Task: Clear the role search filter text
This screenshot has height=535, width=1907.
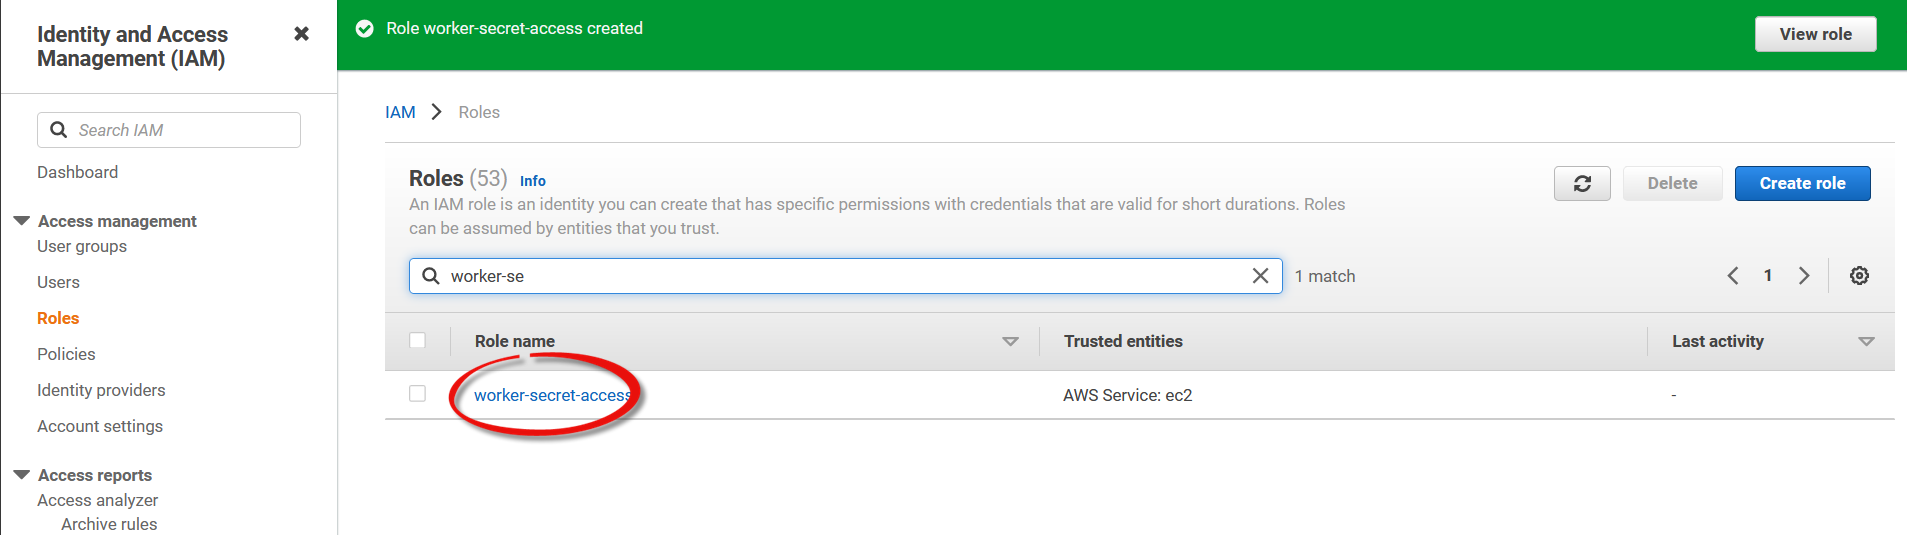Action: coord(1260,276)
